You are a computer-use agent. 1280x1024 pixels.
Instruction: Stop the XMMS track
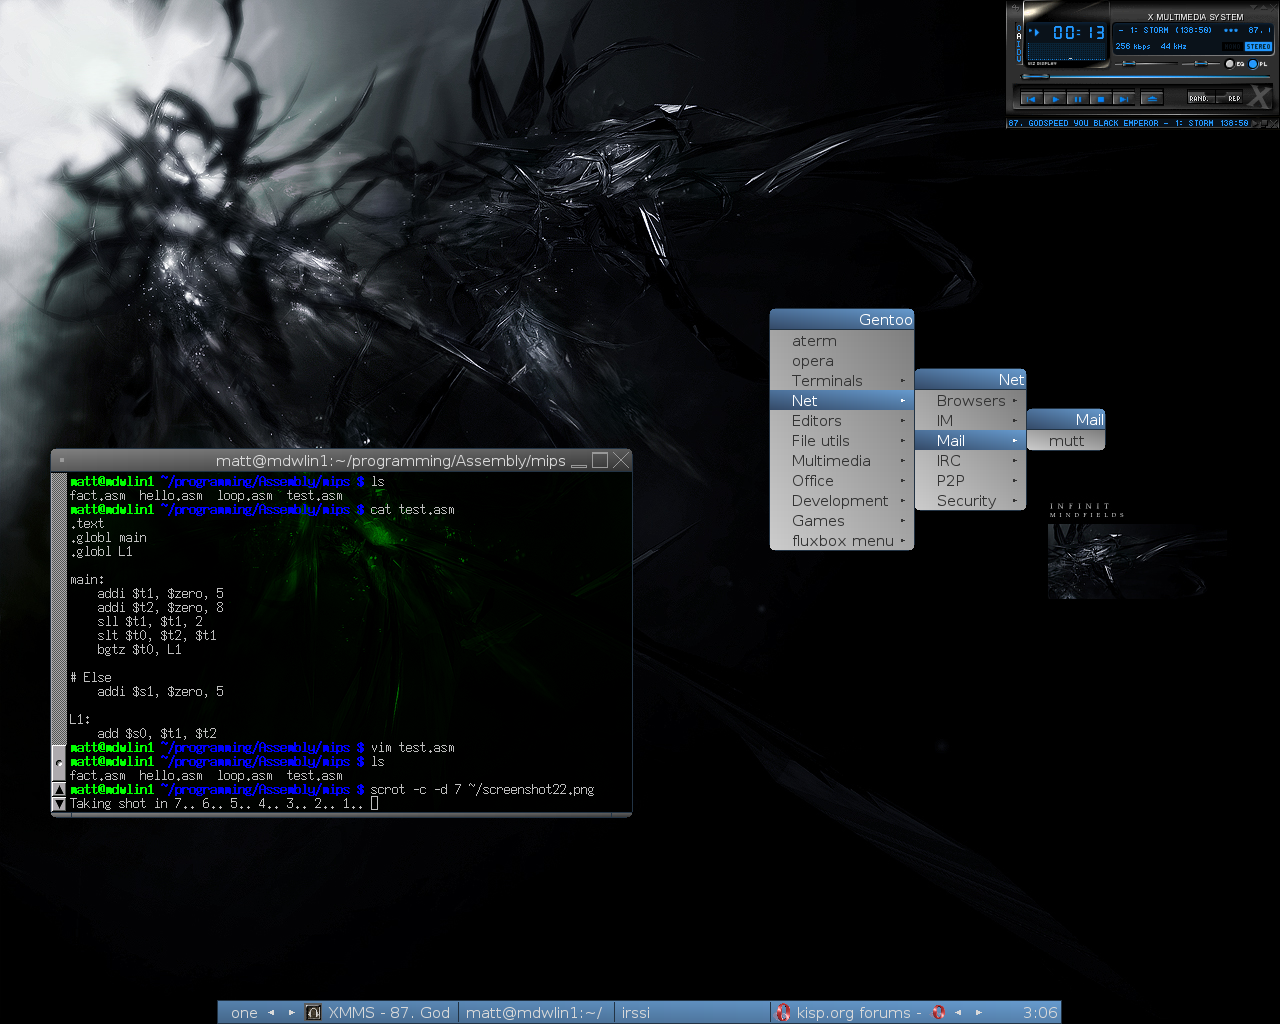click(1100, 99)
